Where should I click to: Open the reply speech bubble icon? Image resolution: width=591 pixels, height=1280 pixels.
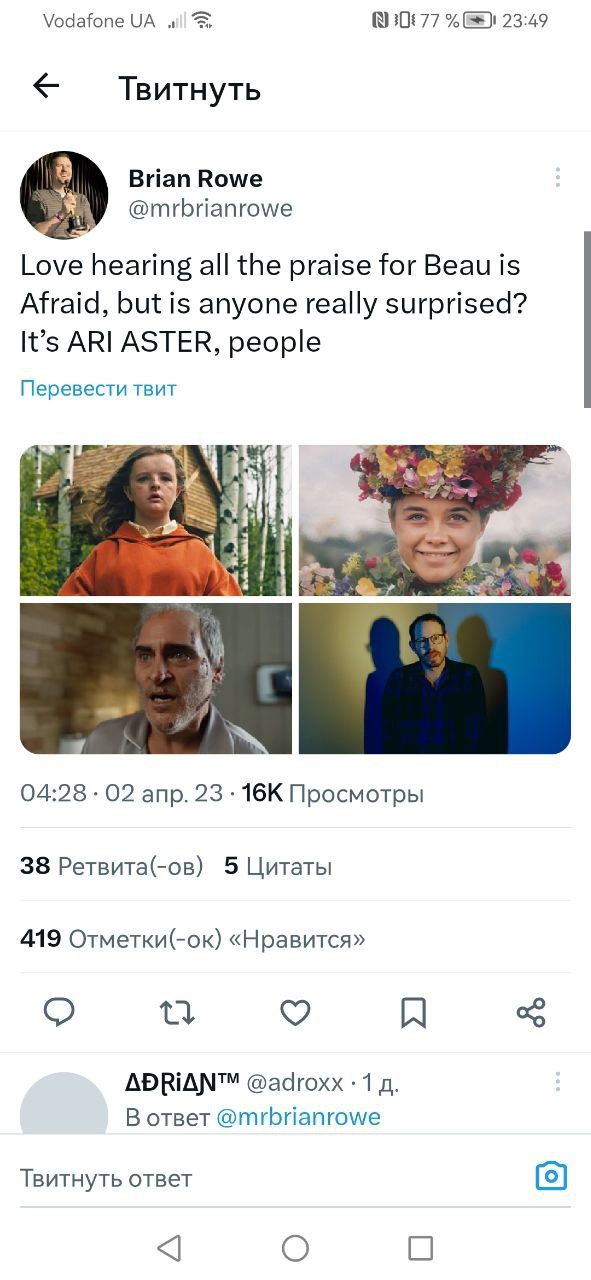pyautogui.click(x=59, y=1013)
